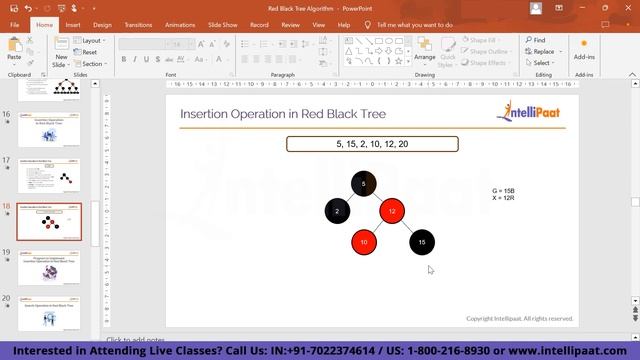Open Customize Quick Access Toolbar dropdown

click(x=93, y=8)
